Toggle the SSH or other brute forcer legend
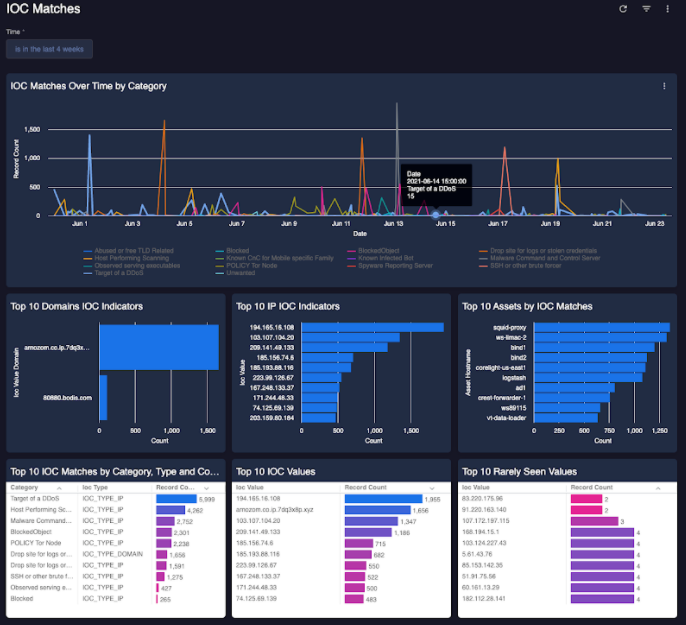The width and height of the screenshot is (686, 625). (520, 265)
